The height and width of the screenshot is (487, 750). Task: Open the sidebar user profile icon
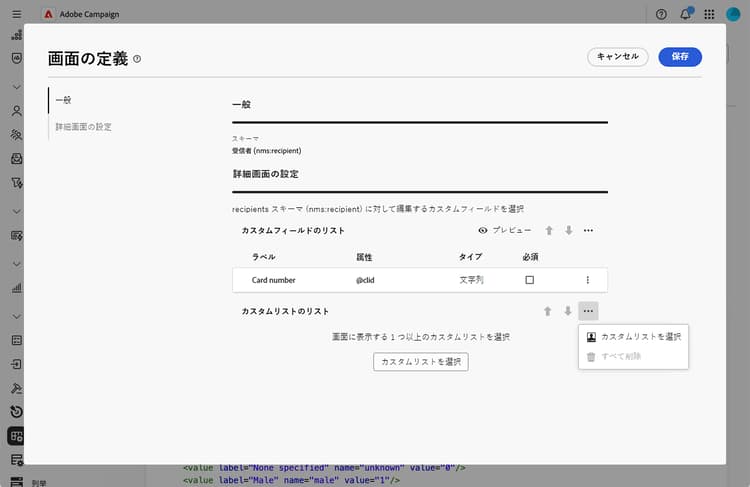coord(17,111)
